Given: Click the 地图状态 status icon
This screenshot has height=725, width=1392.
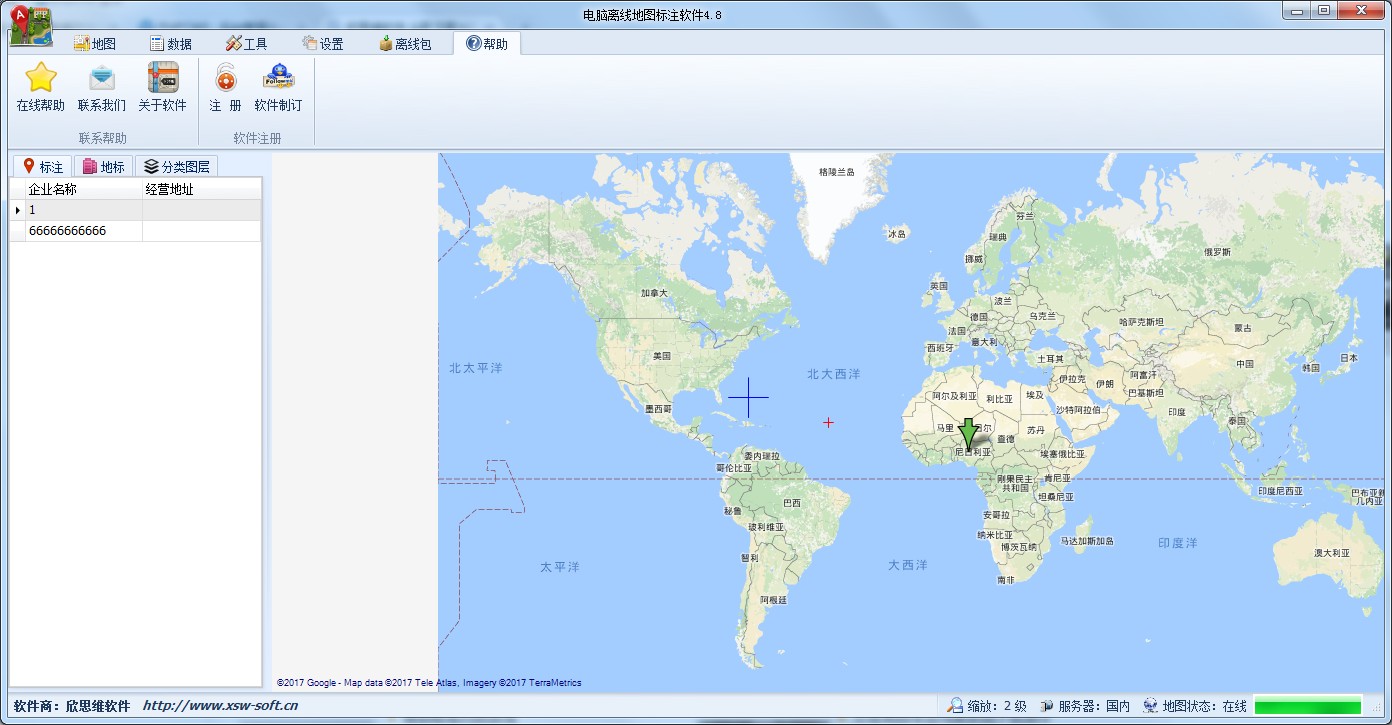Looking at the screenshot, I should (1150, 706).
